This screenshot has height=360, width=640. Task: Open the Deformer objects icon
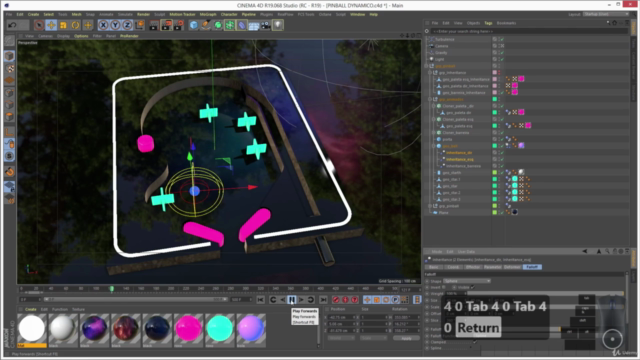[x=242, y=25]
